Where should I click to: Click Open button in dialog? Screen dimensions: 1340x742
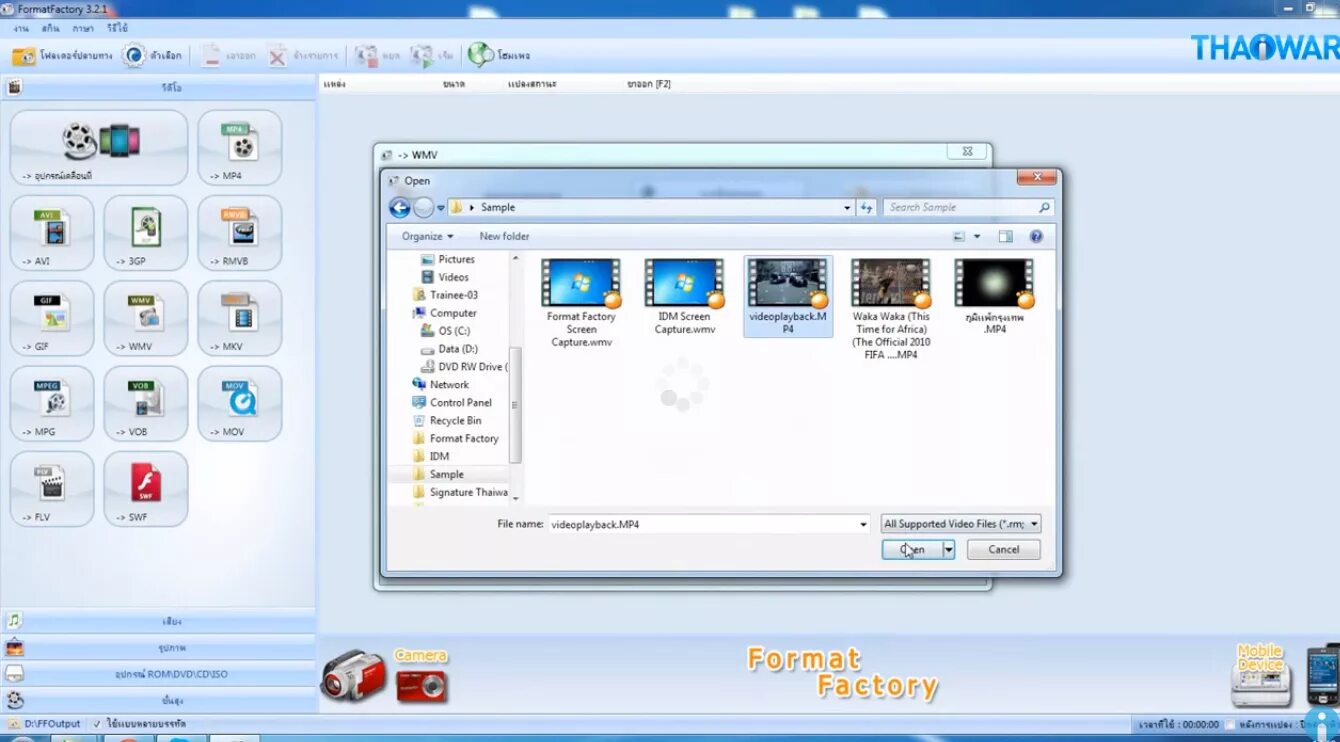(912, 549)
